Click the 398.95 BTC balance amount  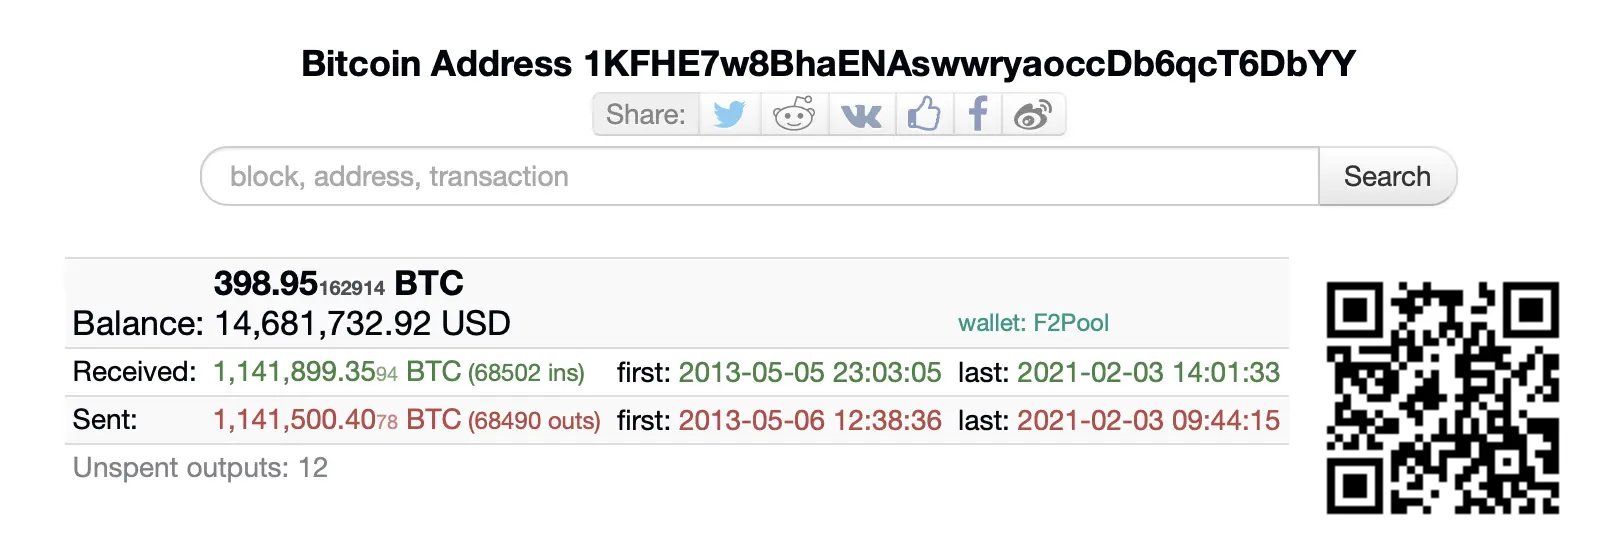(x=339, y=284)
